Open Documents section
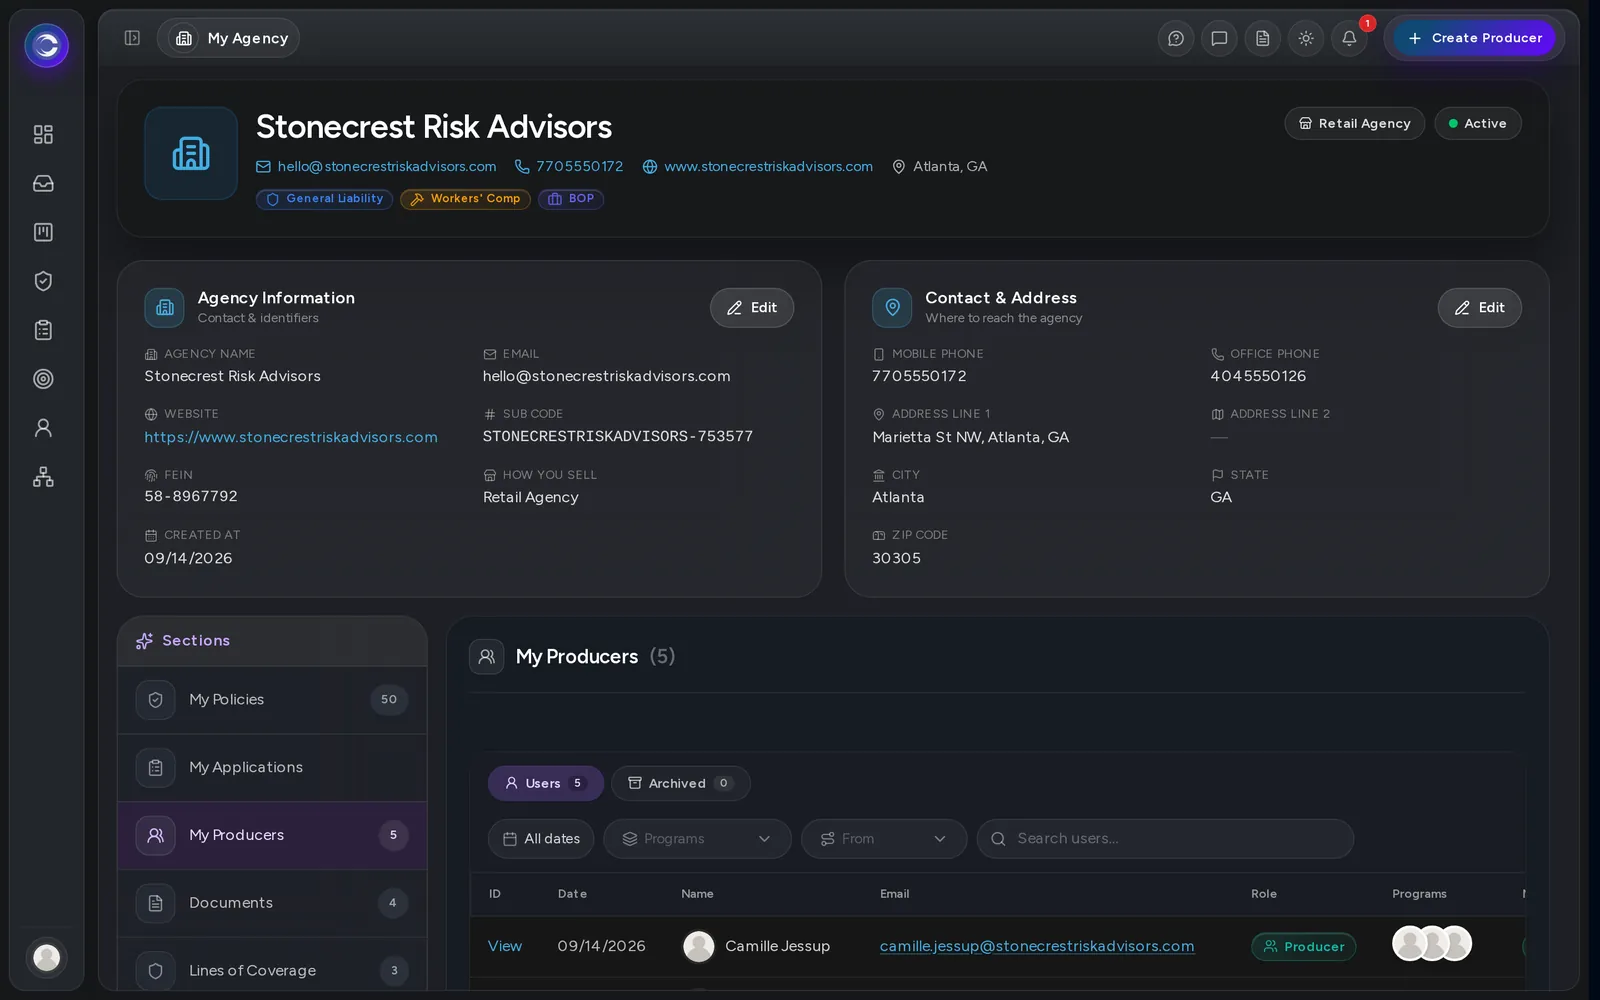The width and height of the screenshot is (1600, 1000). [x=272, y=903]
